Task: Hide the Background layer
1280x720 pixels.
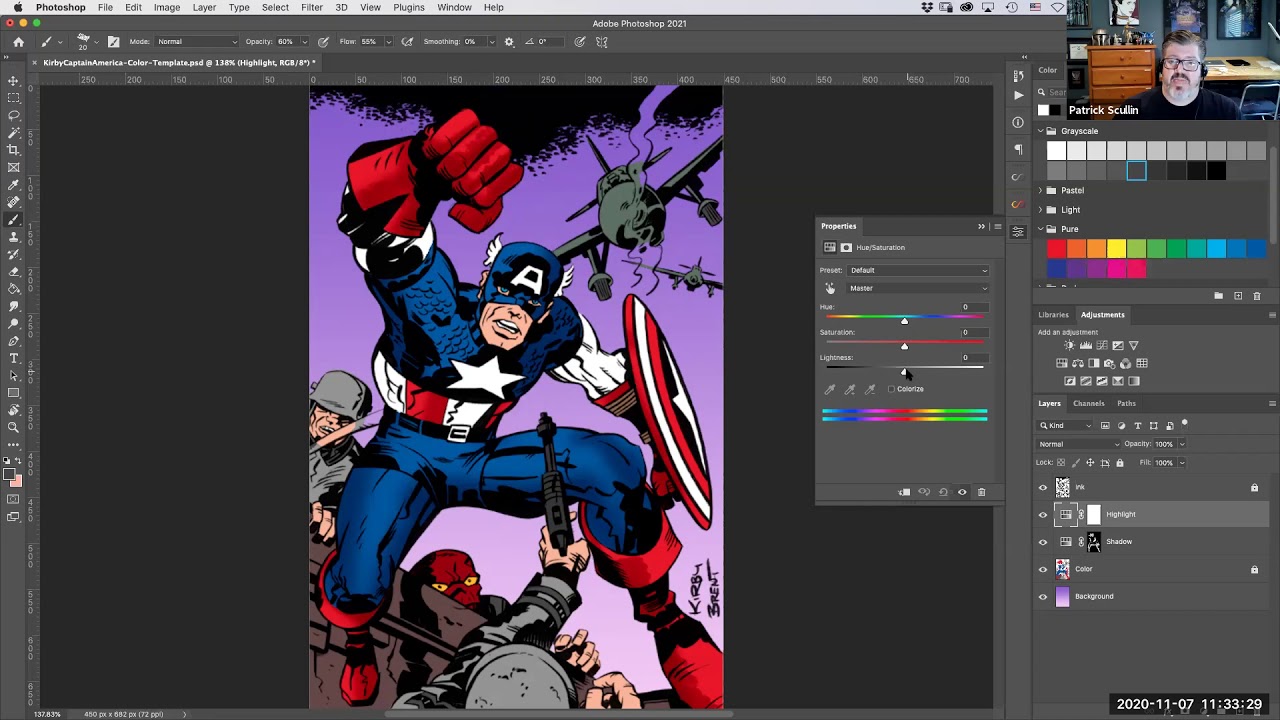Action: 1043,597
